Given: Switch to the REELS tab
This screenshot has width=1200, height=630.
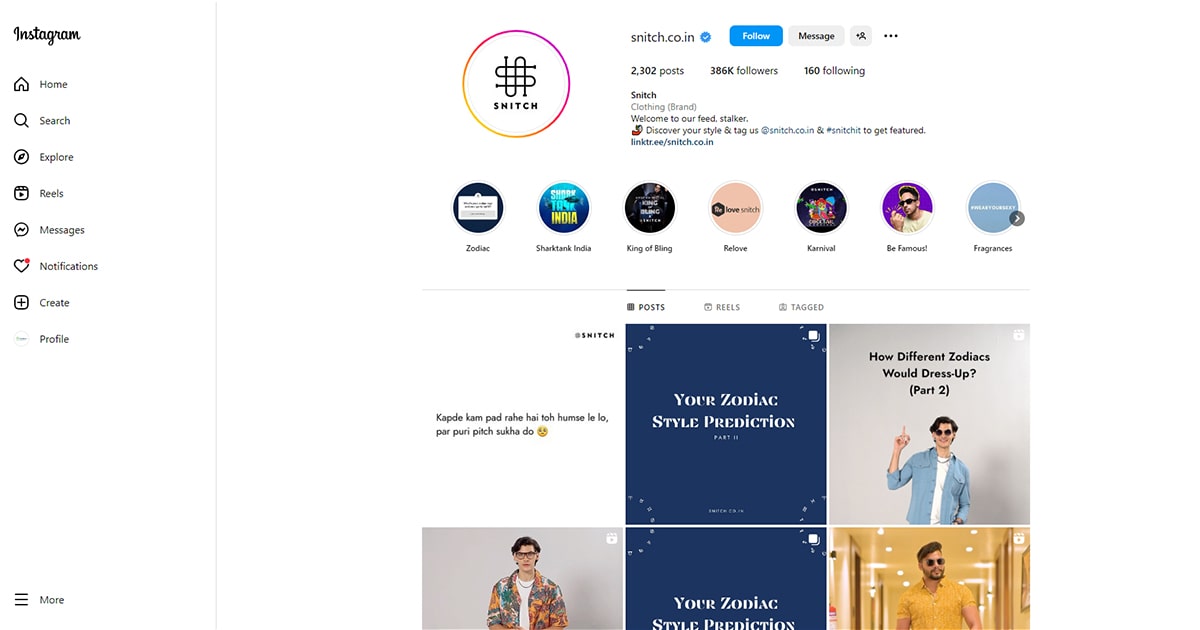Looking at the screenshot, I should [x=722, y=307].
